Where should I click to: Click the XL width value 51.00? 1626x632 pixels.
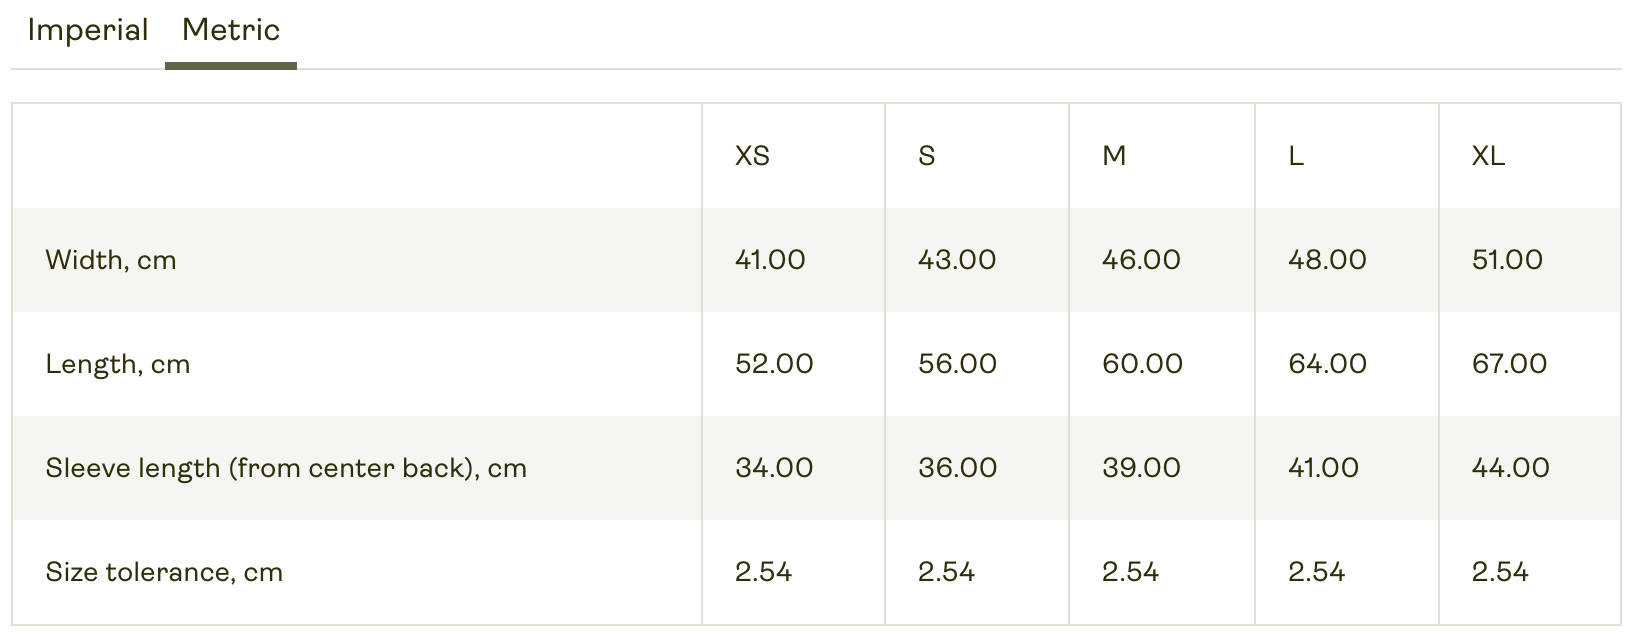pyautogui.click(x=1507, y=260)
